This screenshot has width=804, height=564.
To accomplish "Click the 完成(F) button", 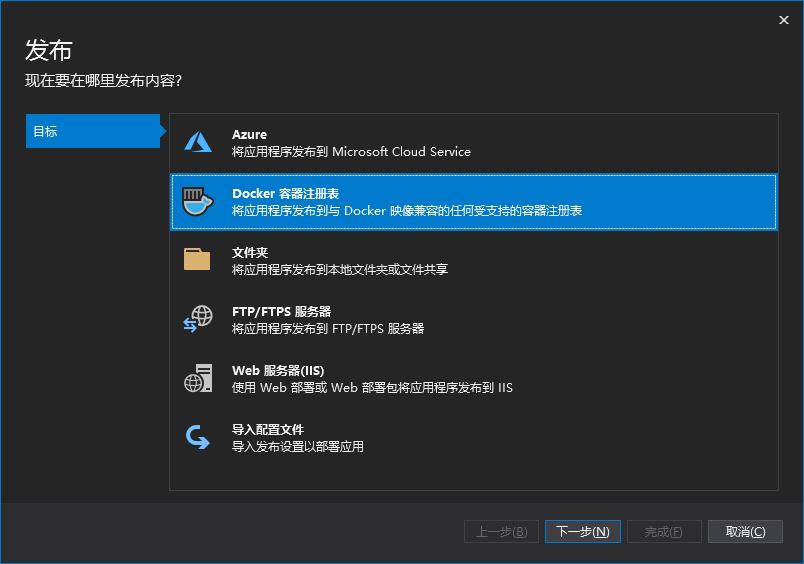I will 664,531.
